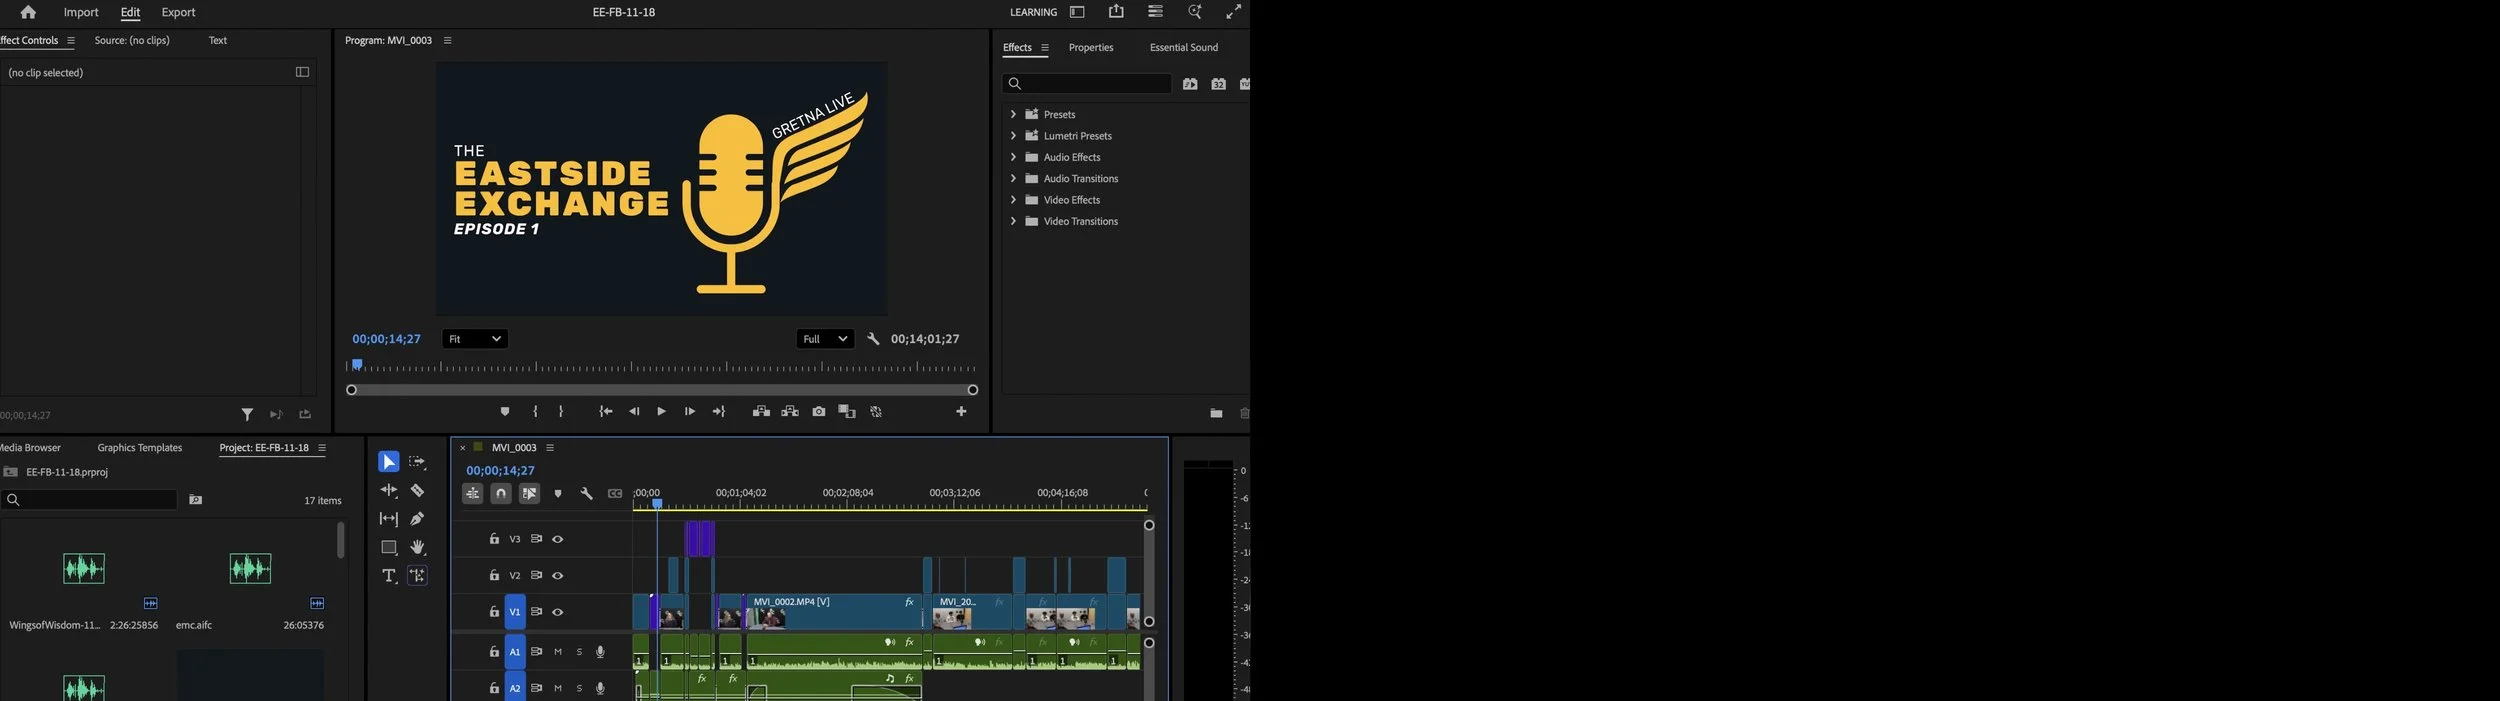Export a frame with the camera icon
The image size is (2500, 701).
coord(819,412)
